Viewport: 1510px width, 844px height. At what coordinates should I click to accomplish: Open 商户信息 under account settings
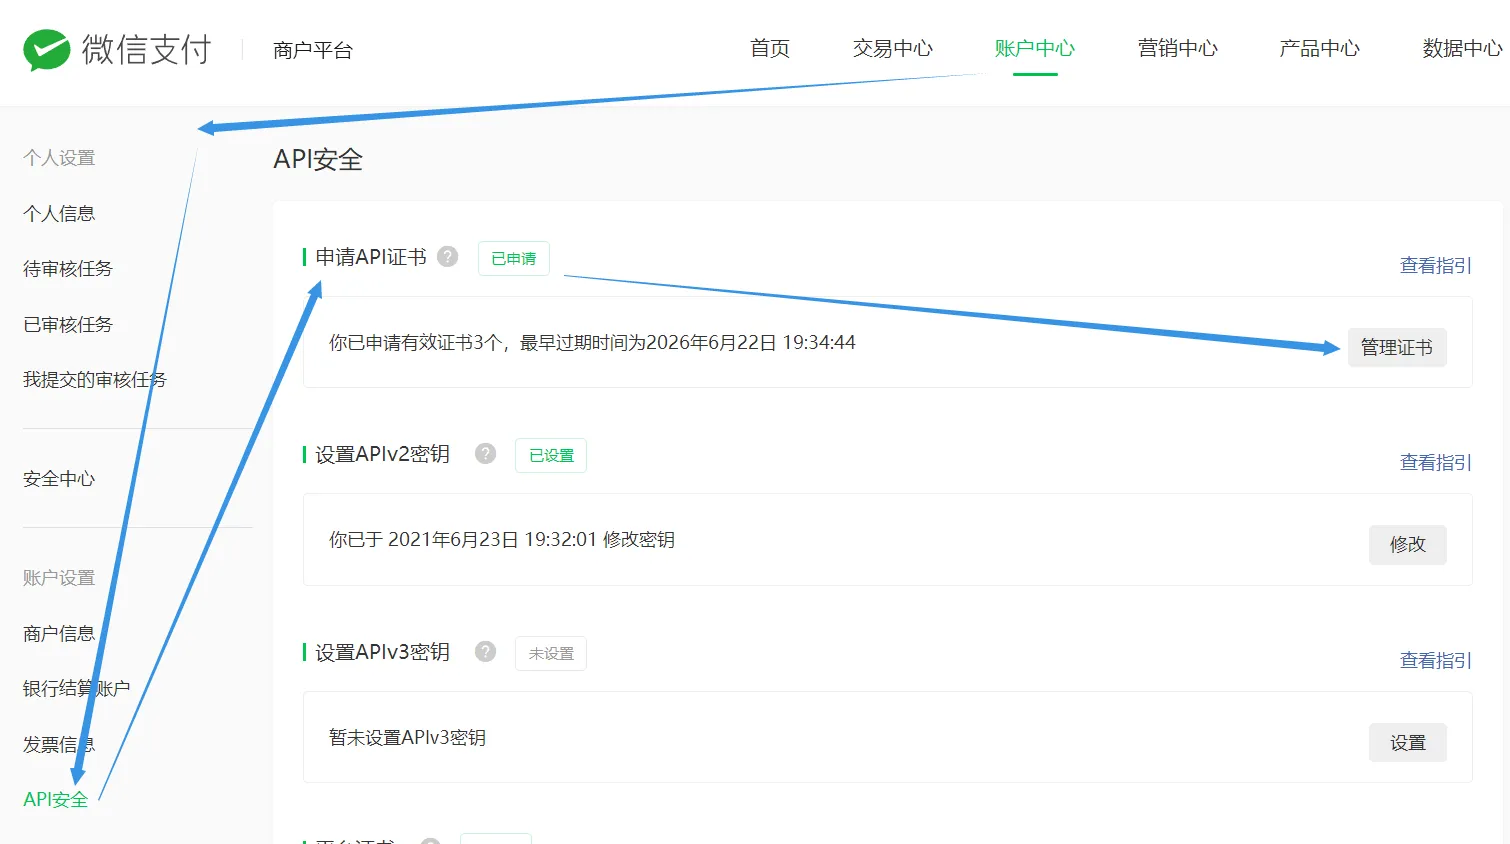[59, 633]
